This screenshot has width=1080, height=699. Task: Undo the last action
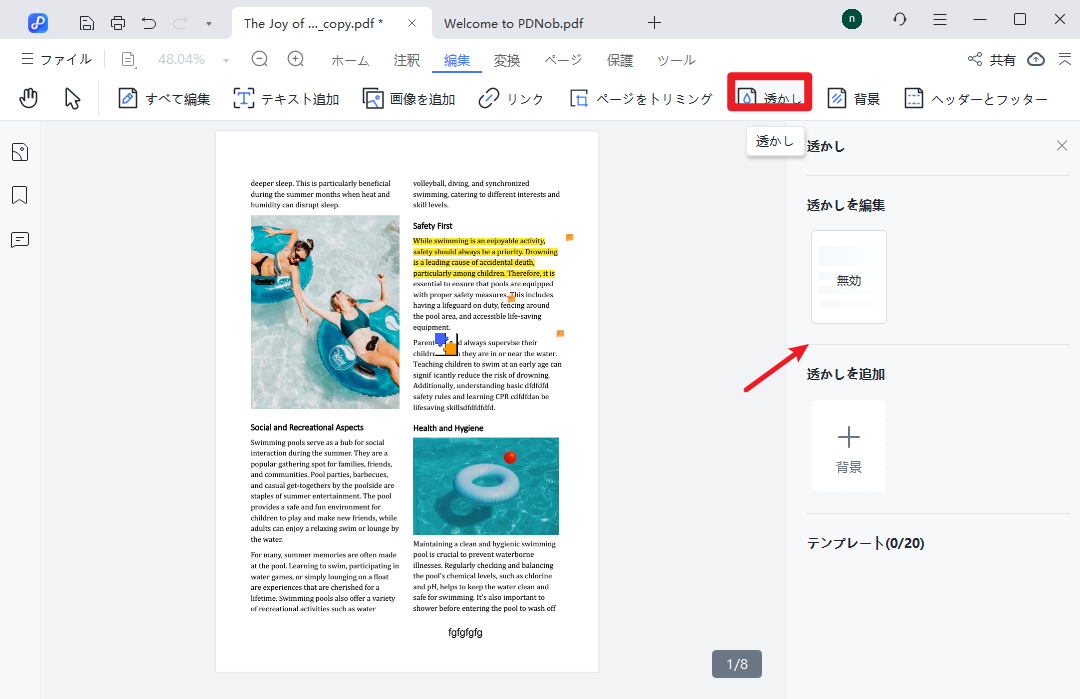pyautogui.click(x=149, y=22)
